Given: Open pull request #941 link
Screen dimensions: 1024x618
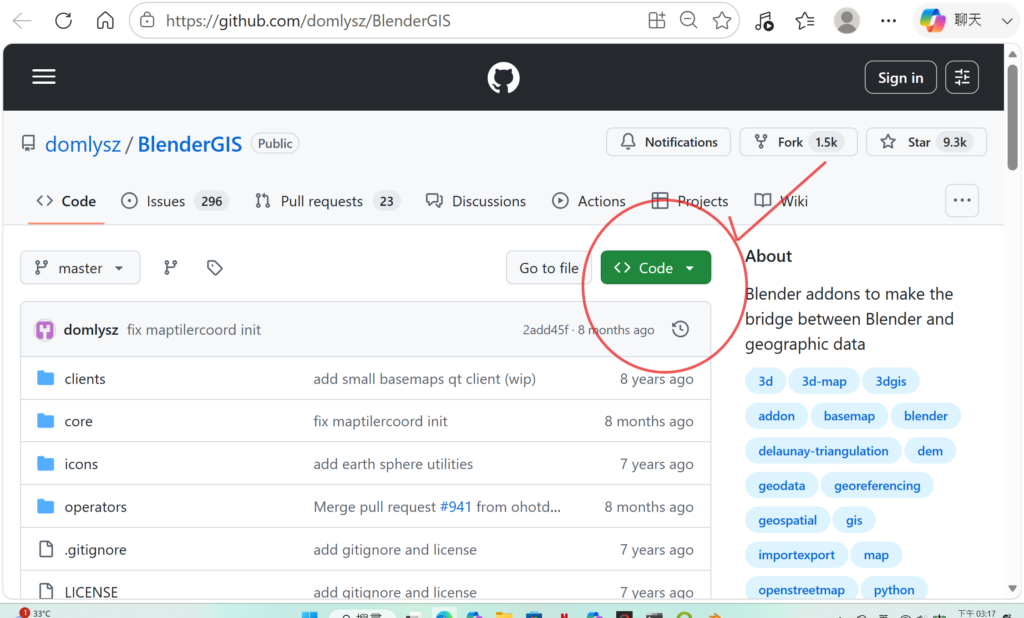Looking at the screenshot, I should (456, 507).
